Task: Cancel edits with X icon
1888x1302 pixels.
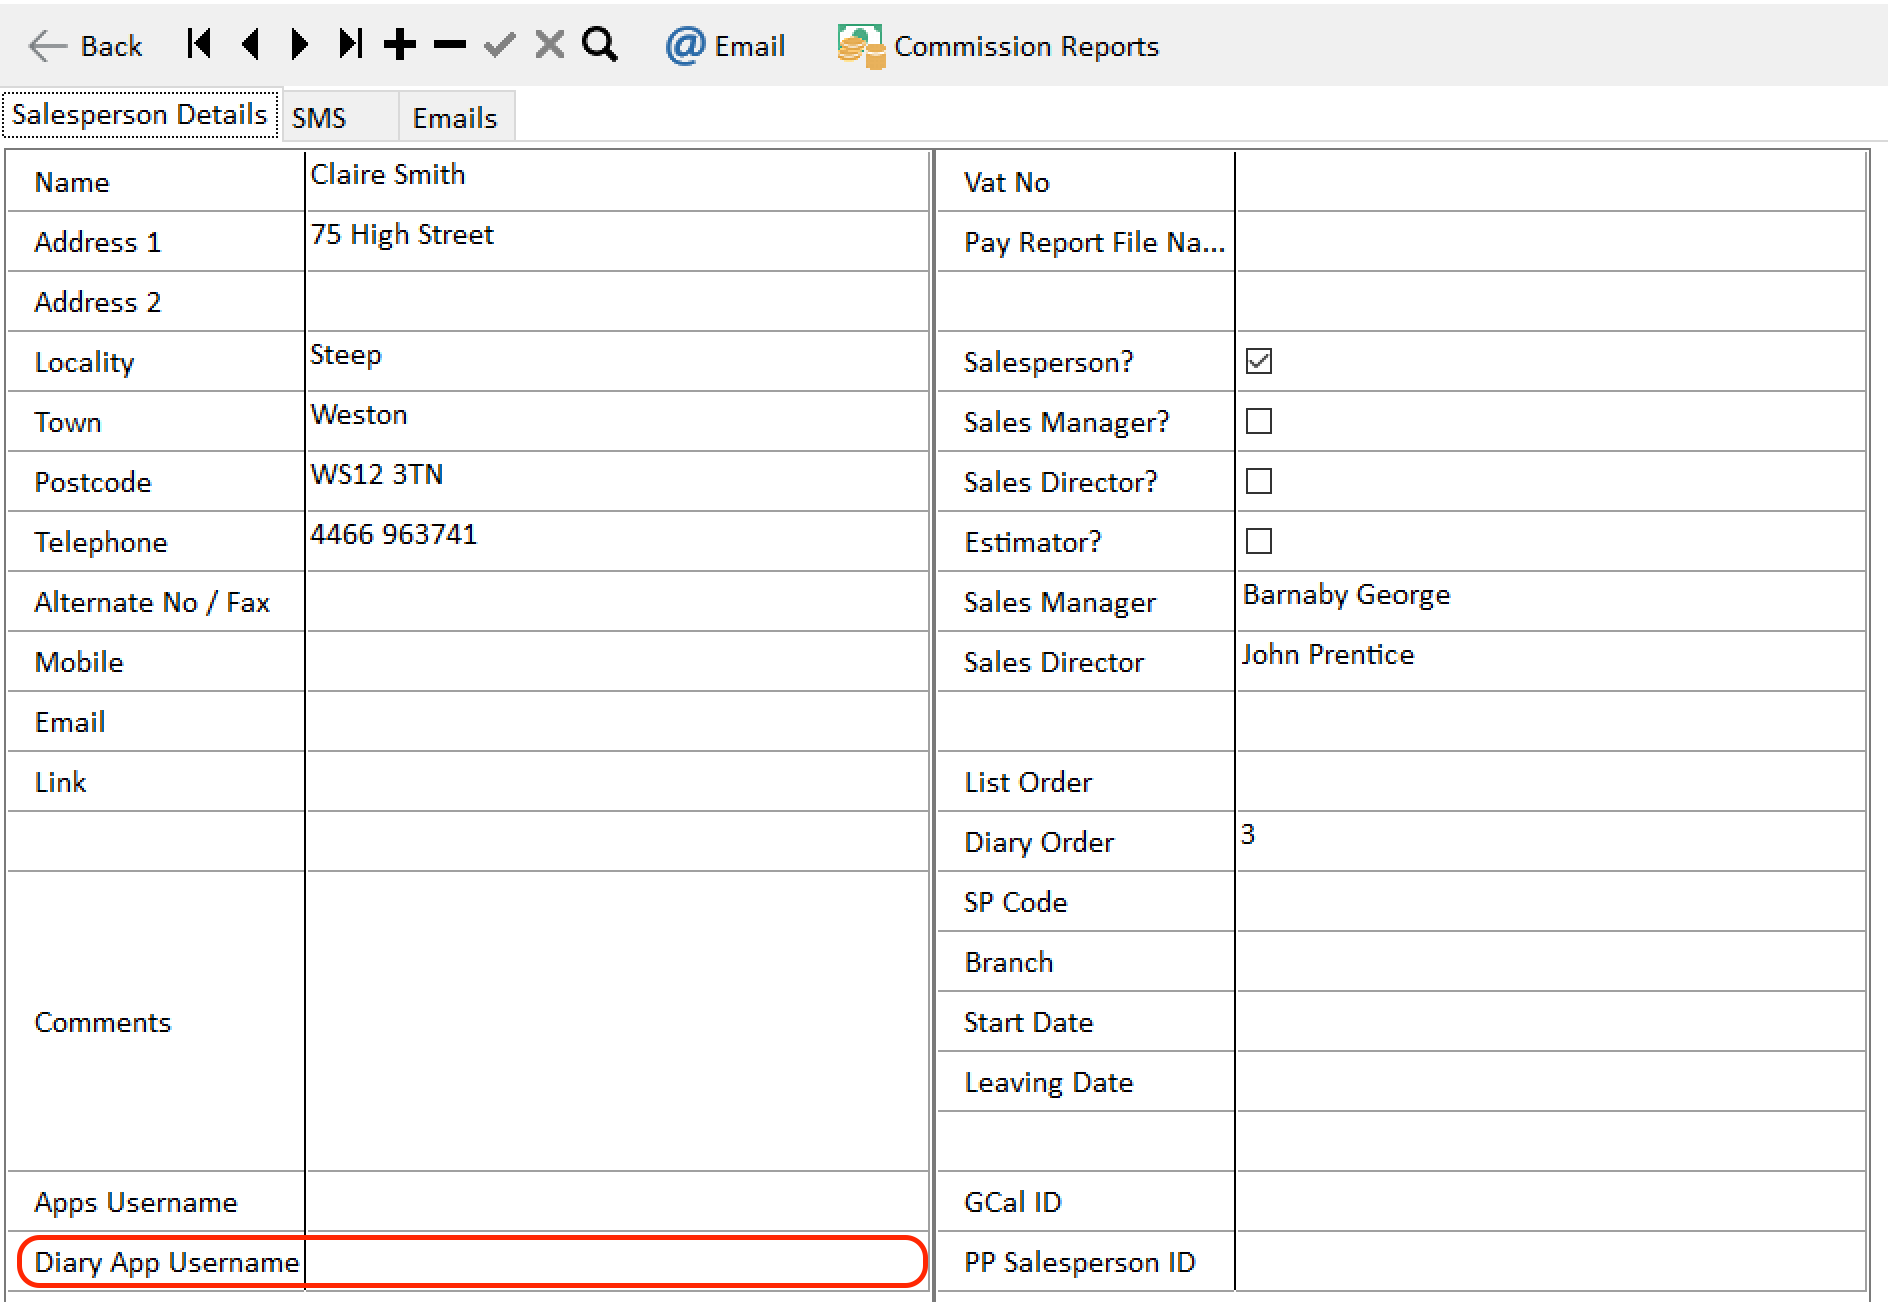Action: [x=549, y=45]
